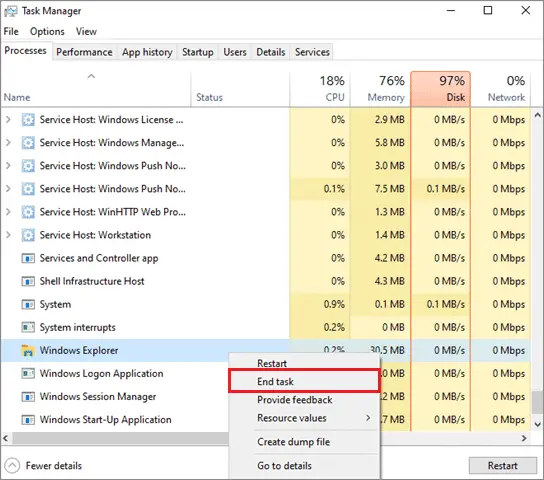Click the Service Host: Windows Manage gear icon
Screen dimensions: 544x480
click(28, 143)
